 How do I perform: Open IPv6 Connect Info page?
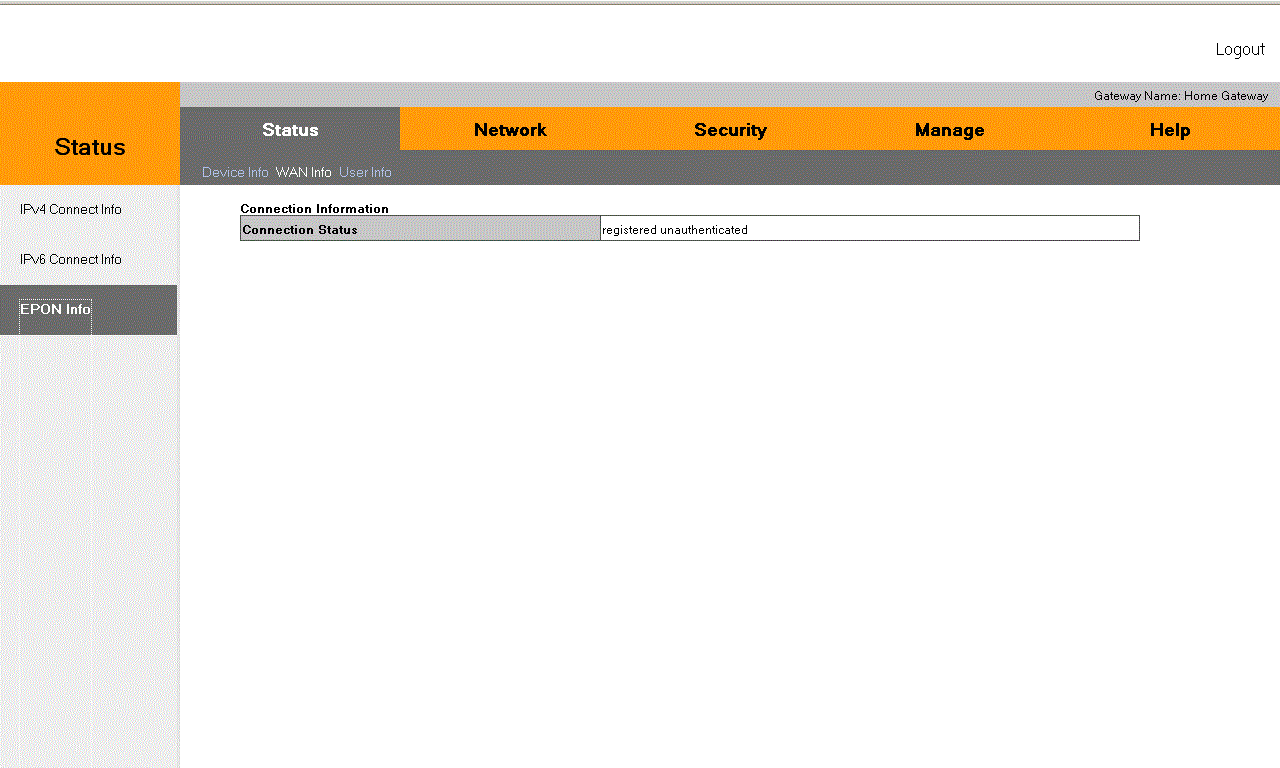[71, 260]
